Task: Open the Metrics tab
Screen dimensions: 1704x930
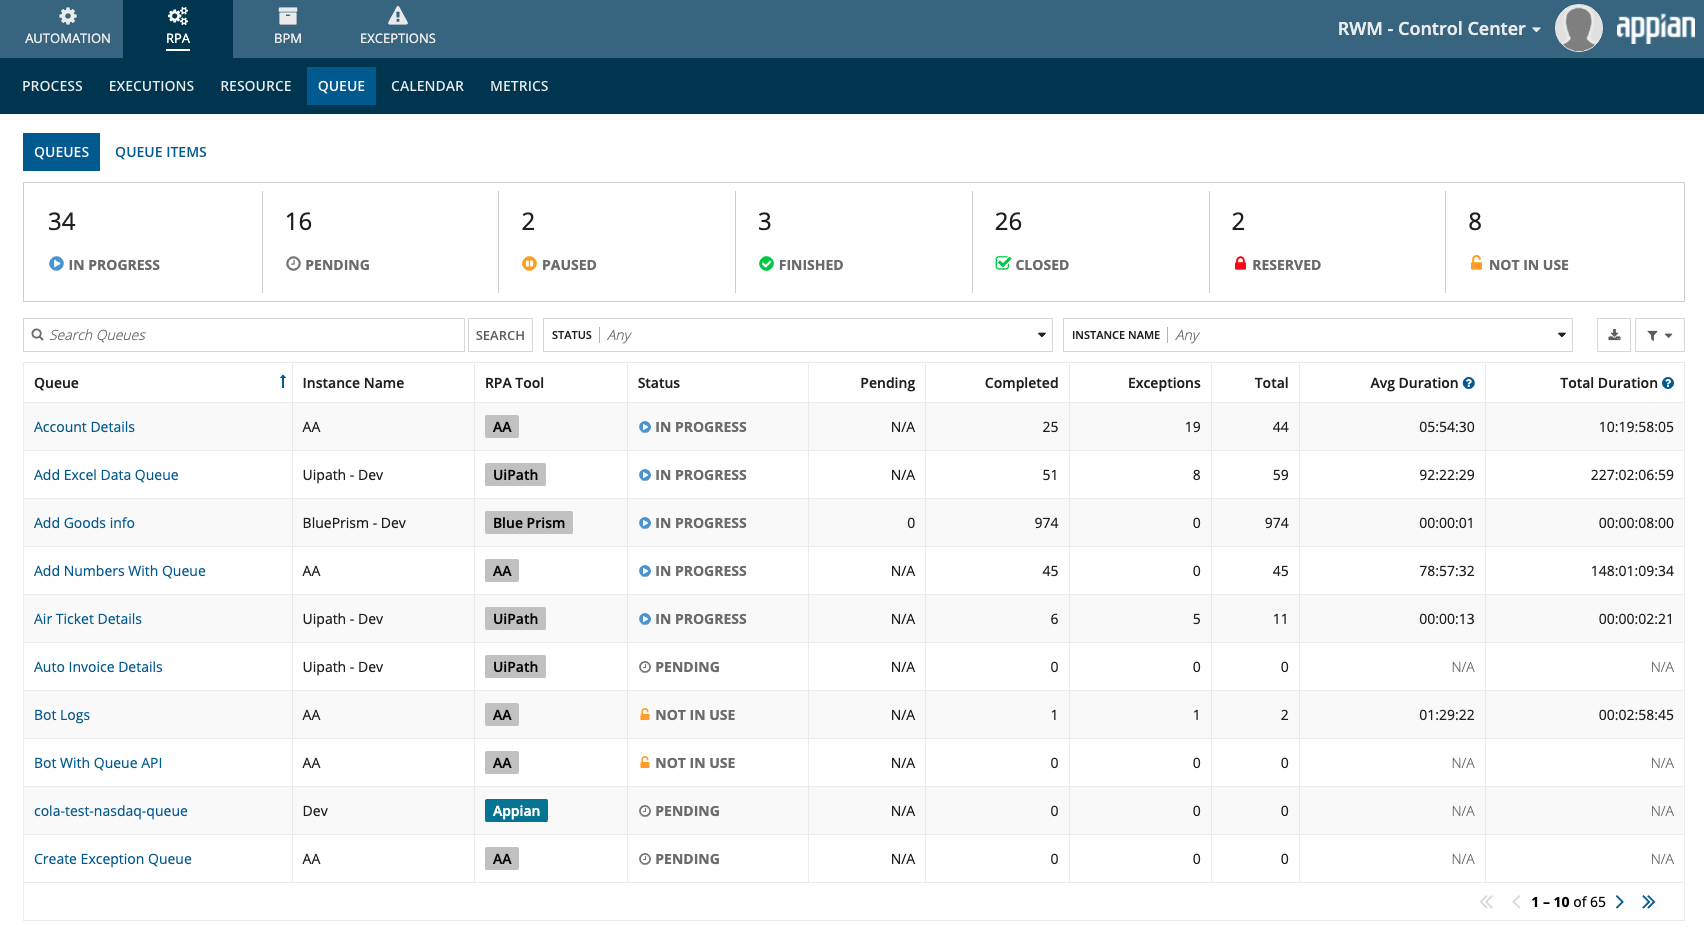Action: [x=519, y=86]
